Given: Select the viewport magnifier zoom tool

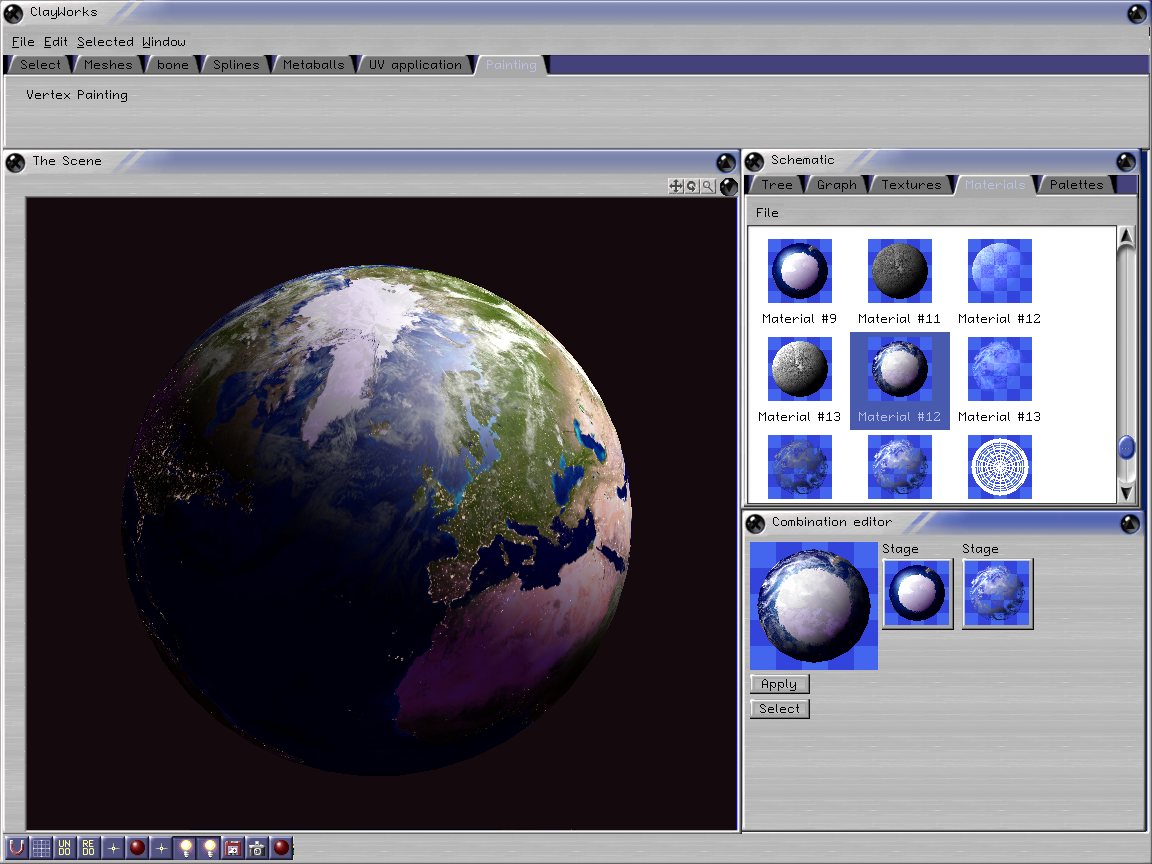Looking at the screenshot, I should tap(708, 186).
